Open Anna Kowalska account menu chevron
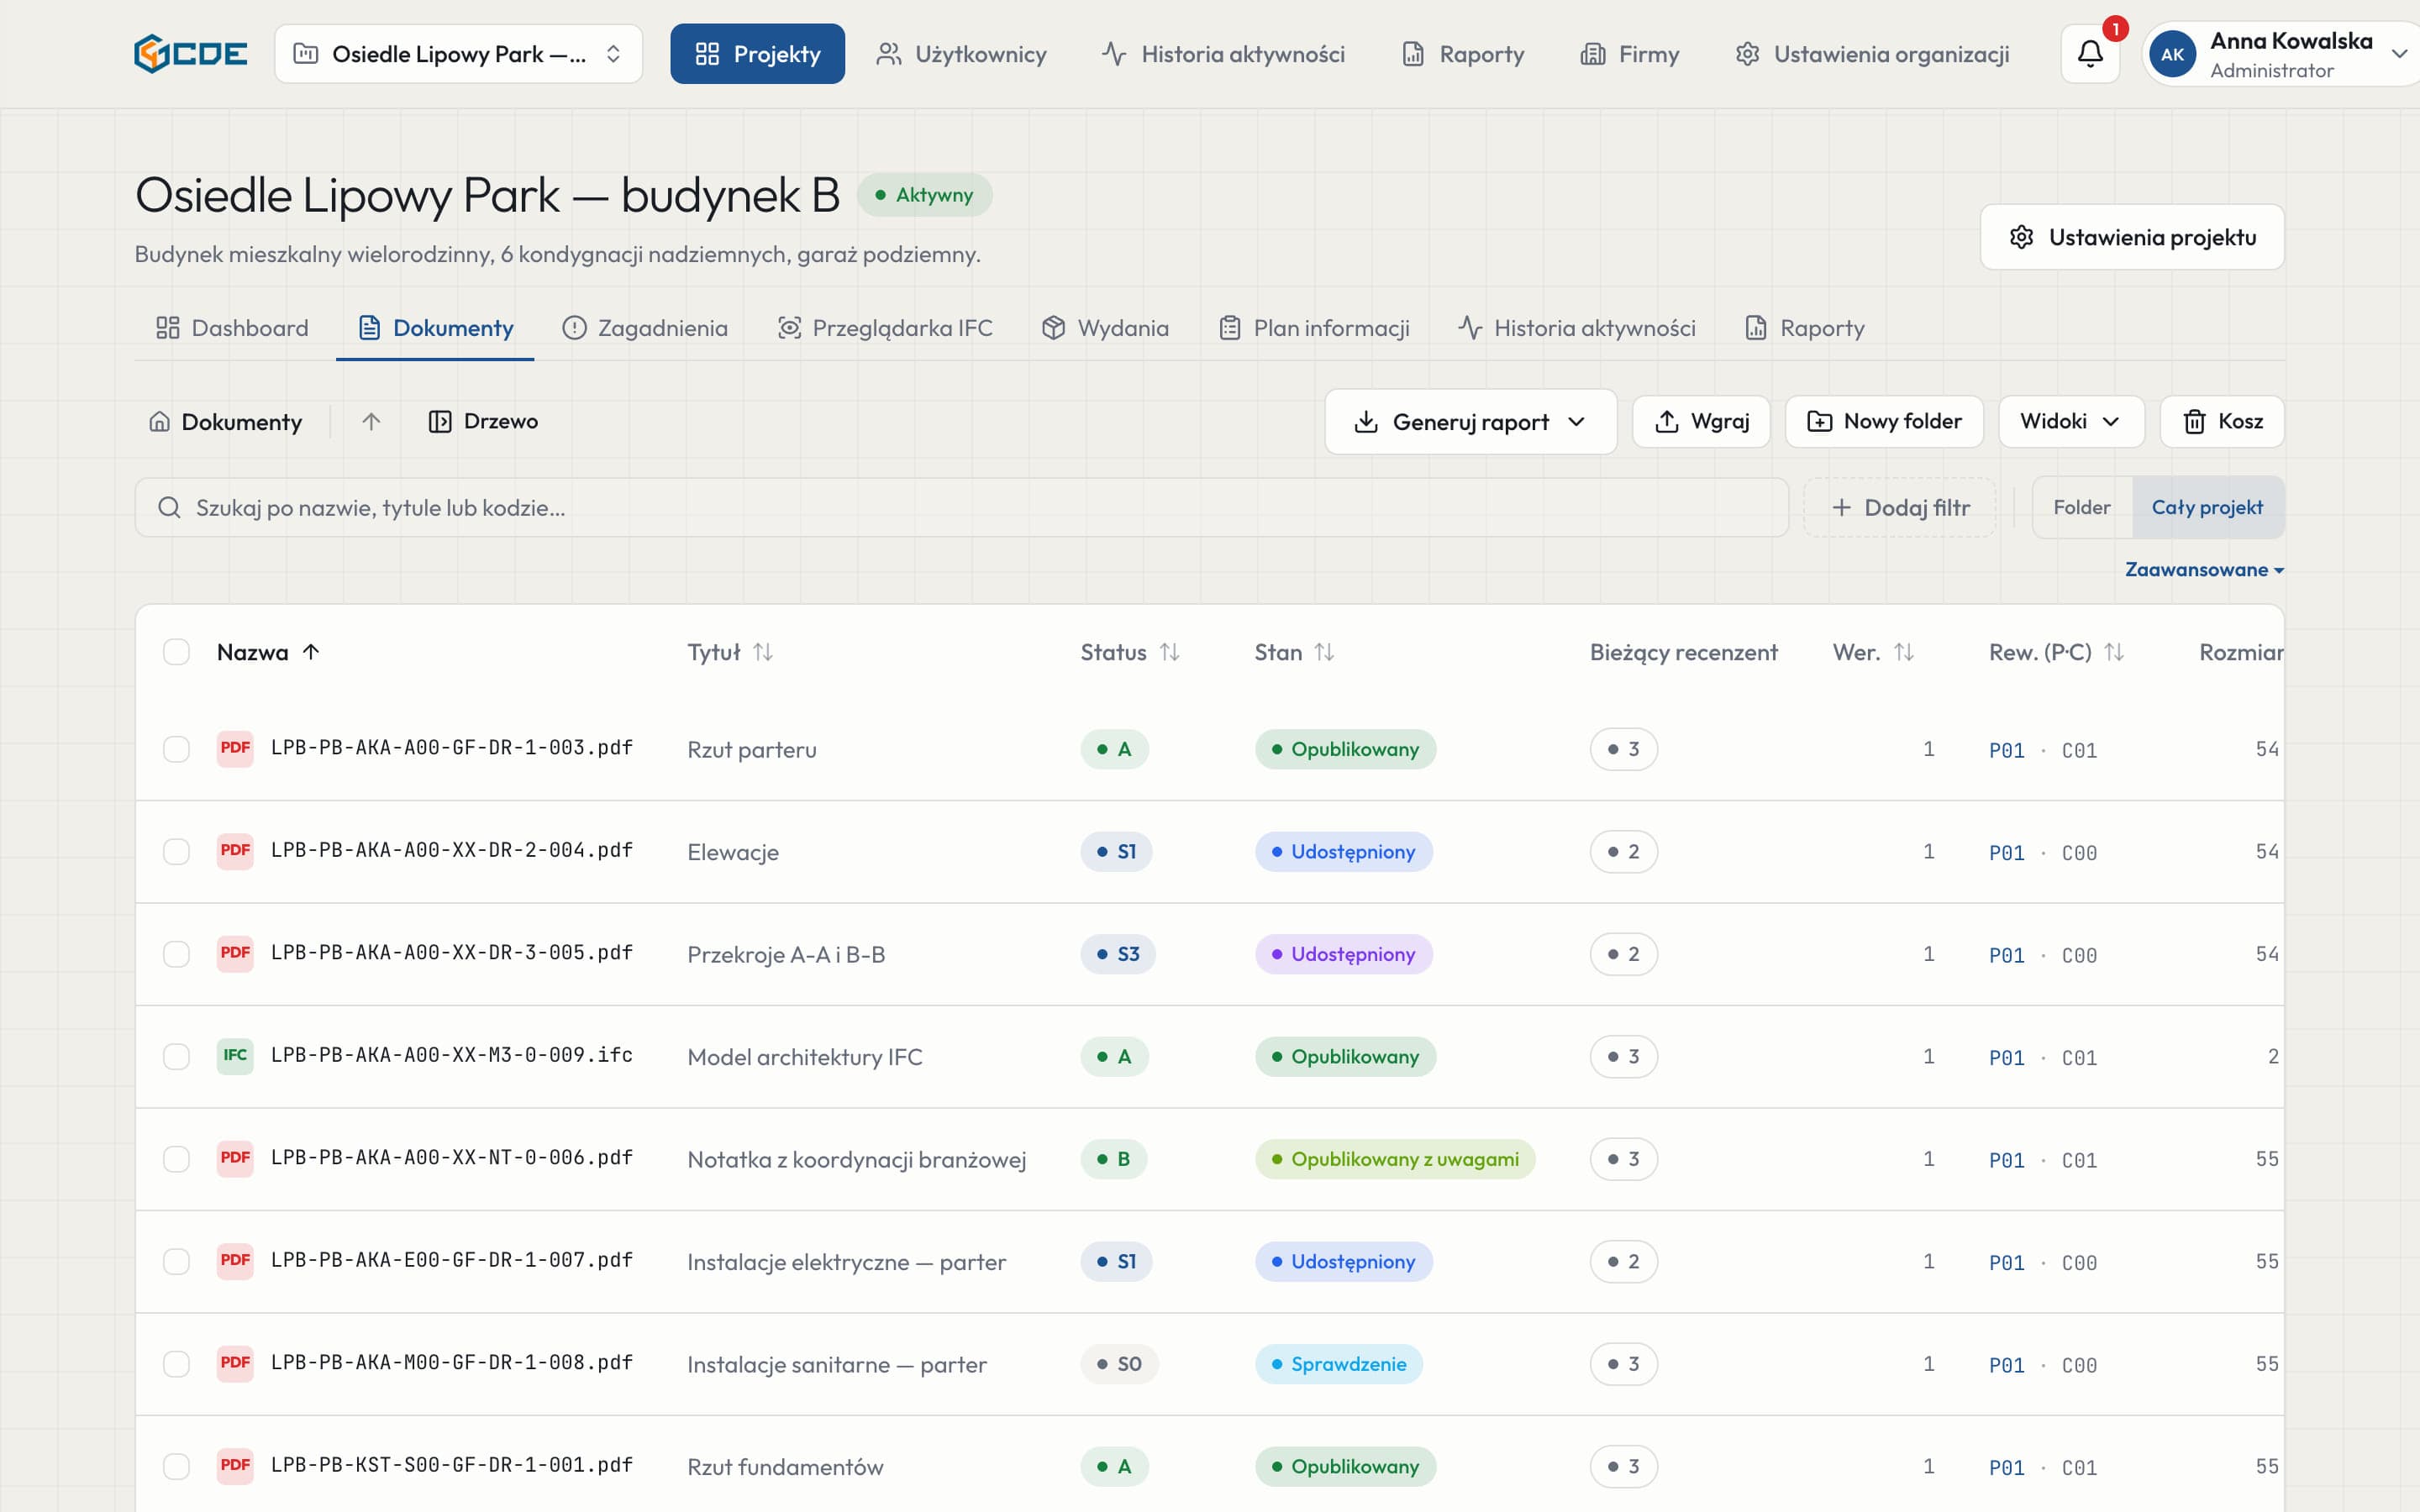Viewport: 2420px width, 1512px height. (x=2398, y=54)
